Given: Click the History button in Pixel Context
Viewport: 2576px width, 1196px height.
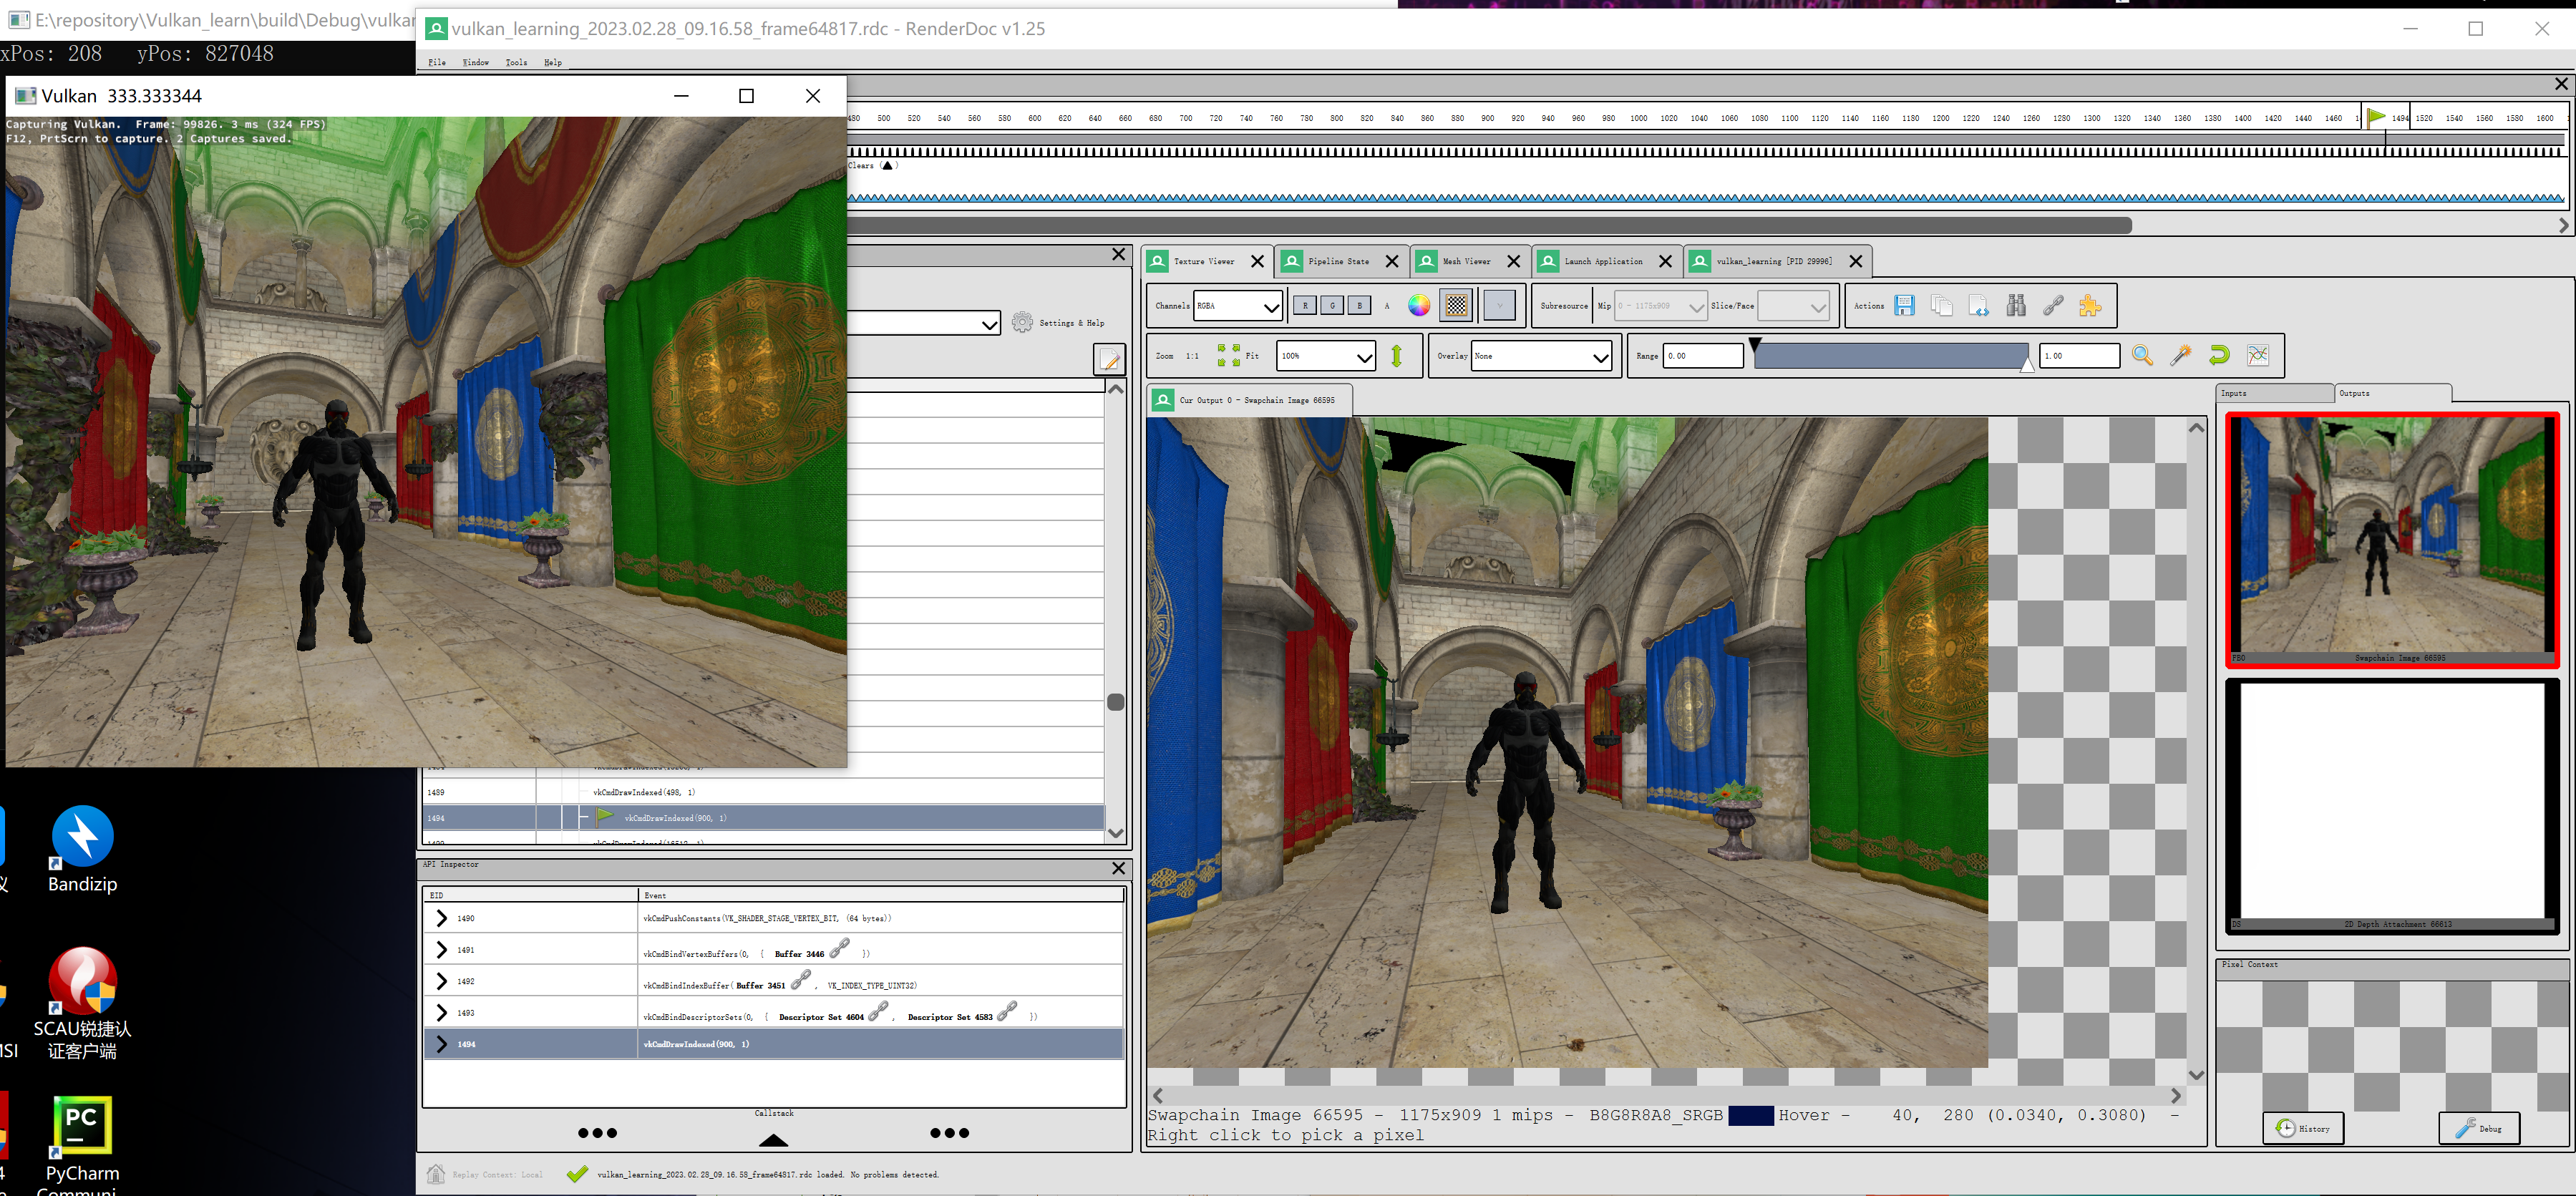Looking at the screenshot, I should tap(2303, 1128).
